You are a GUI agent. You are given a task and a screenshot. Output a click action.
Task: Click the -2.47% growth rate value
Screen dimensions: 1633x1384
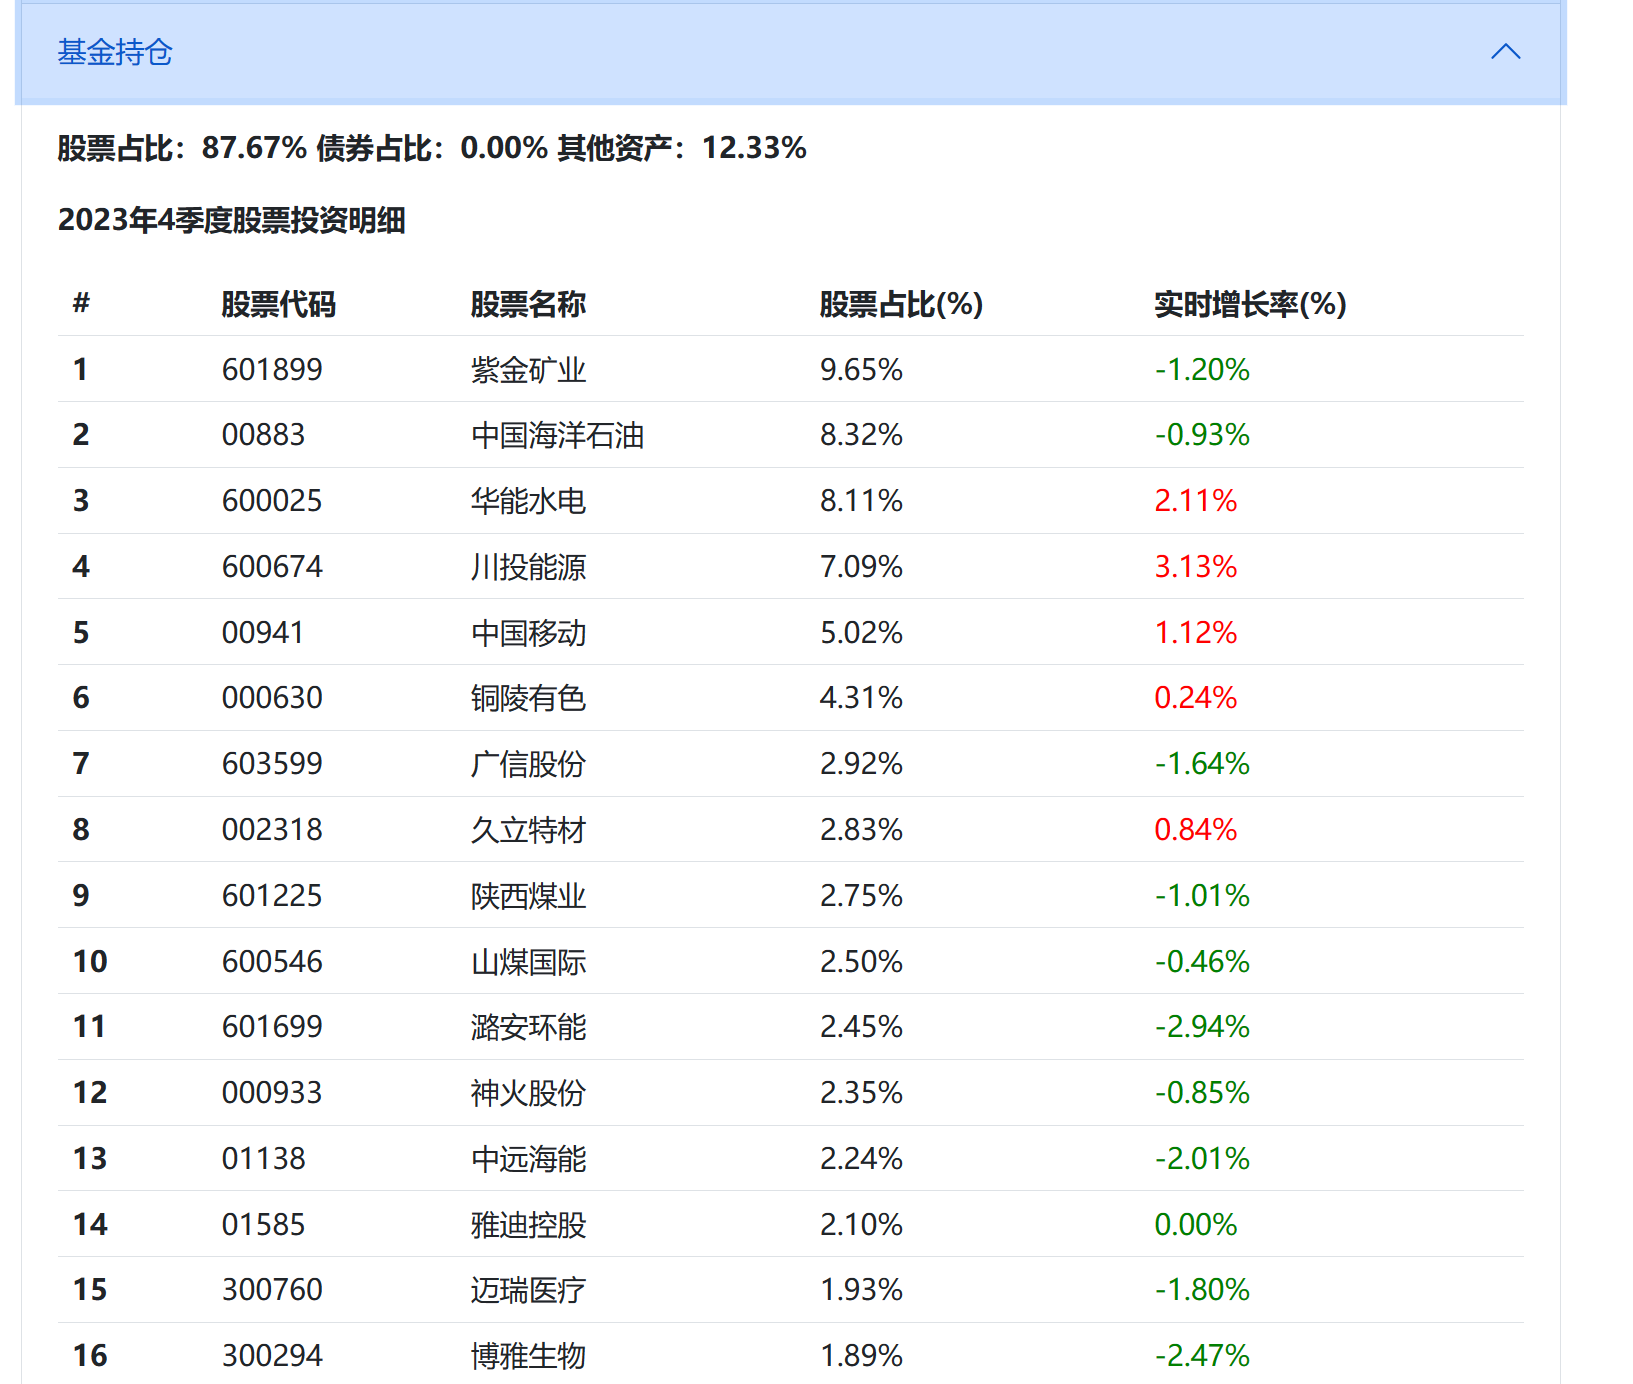click(1202, 1356)
